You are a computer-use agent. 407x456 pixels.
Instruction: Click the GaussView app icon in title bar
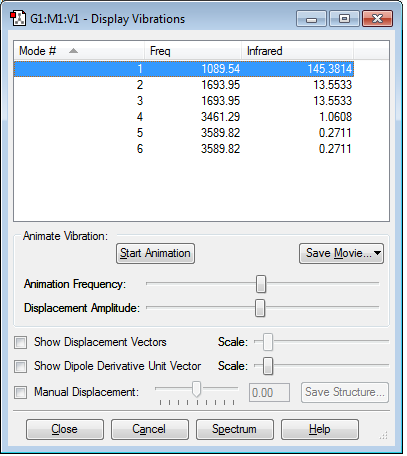click(x=18, y=19)
